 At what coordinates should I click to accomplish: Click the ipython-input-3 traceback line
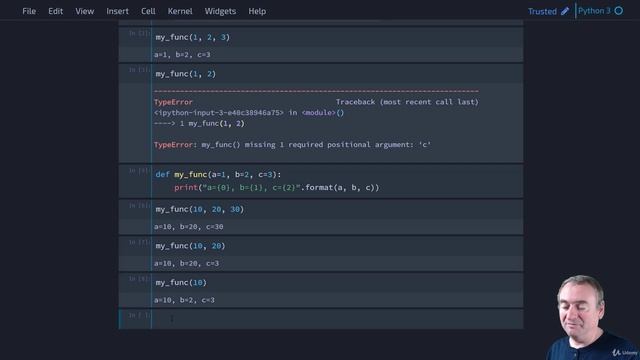point(249,113)
